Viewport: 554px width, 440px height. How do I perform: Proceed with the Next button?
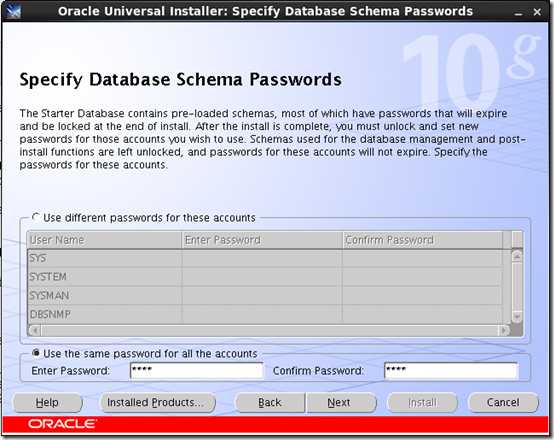pos(341,403)
